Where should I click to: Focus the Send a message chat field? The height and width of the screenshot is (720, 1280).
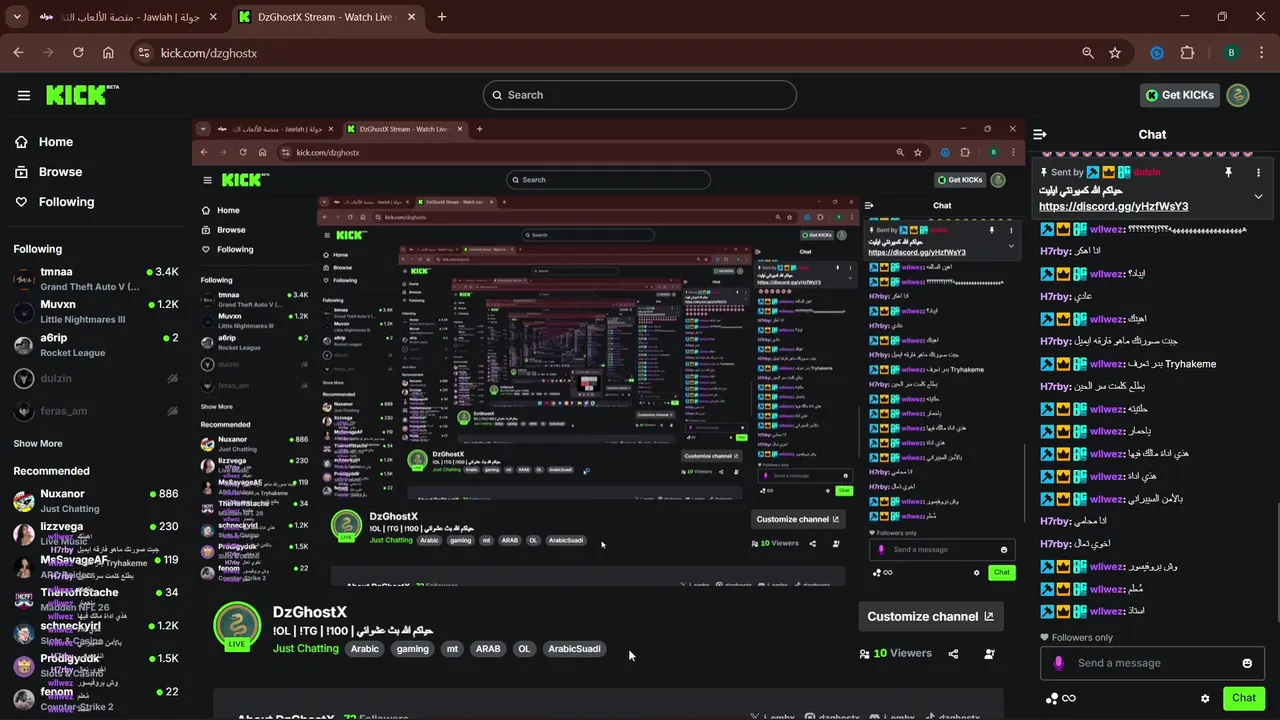(1151, 663)
